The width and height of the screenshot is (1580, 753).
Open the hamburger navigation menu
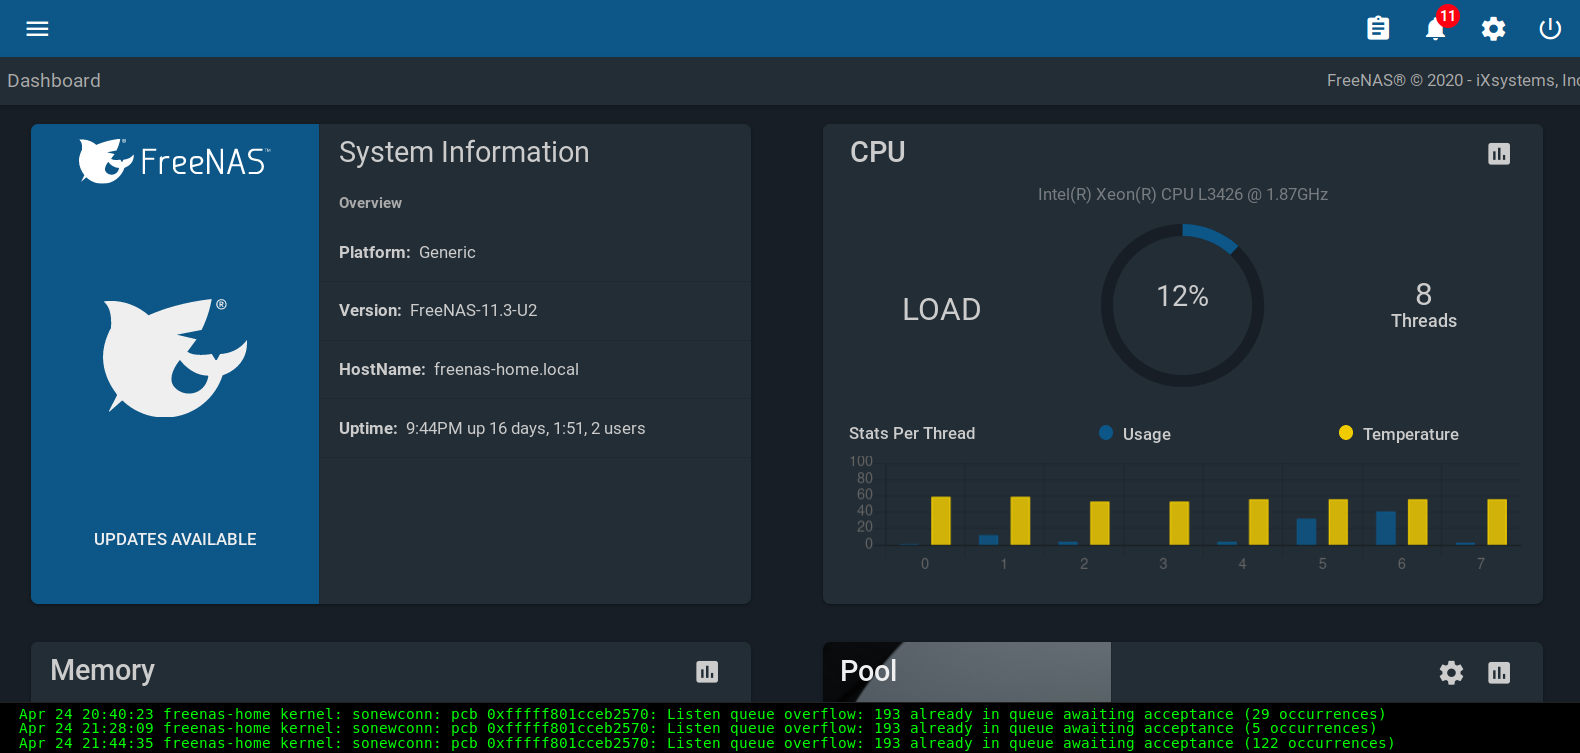(37, 29)
